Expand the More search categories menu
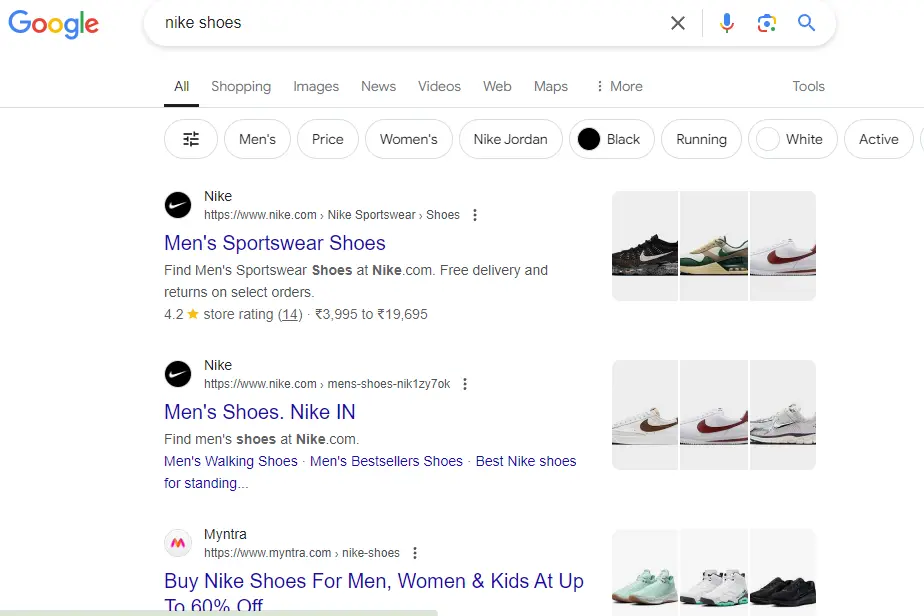Screen dimensions: 924x616 point(618,86)
